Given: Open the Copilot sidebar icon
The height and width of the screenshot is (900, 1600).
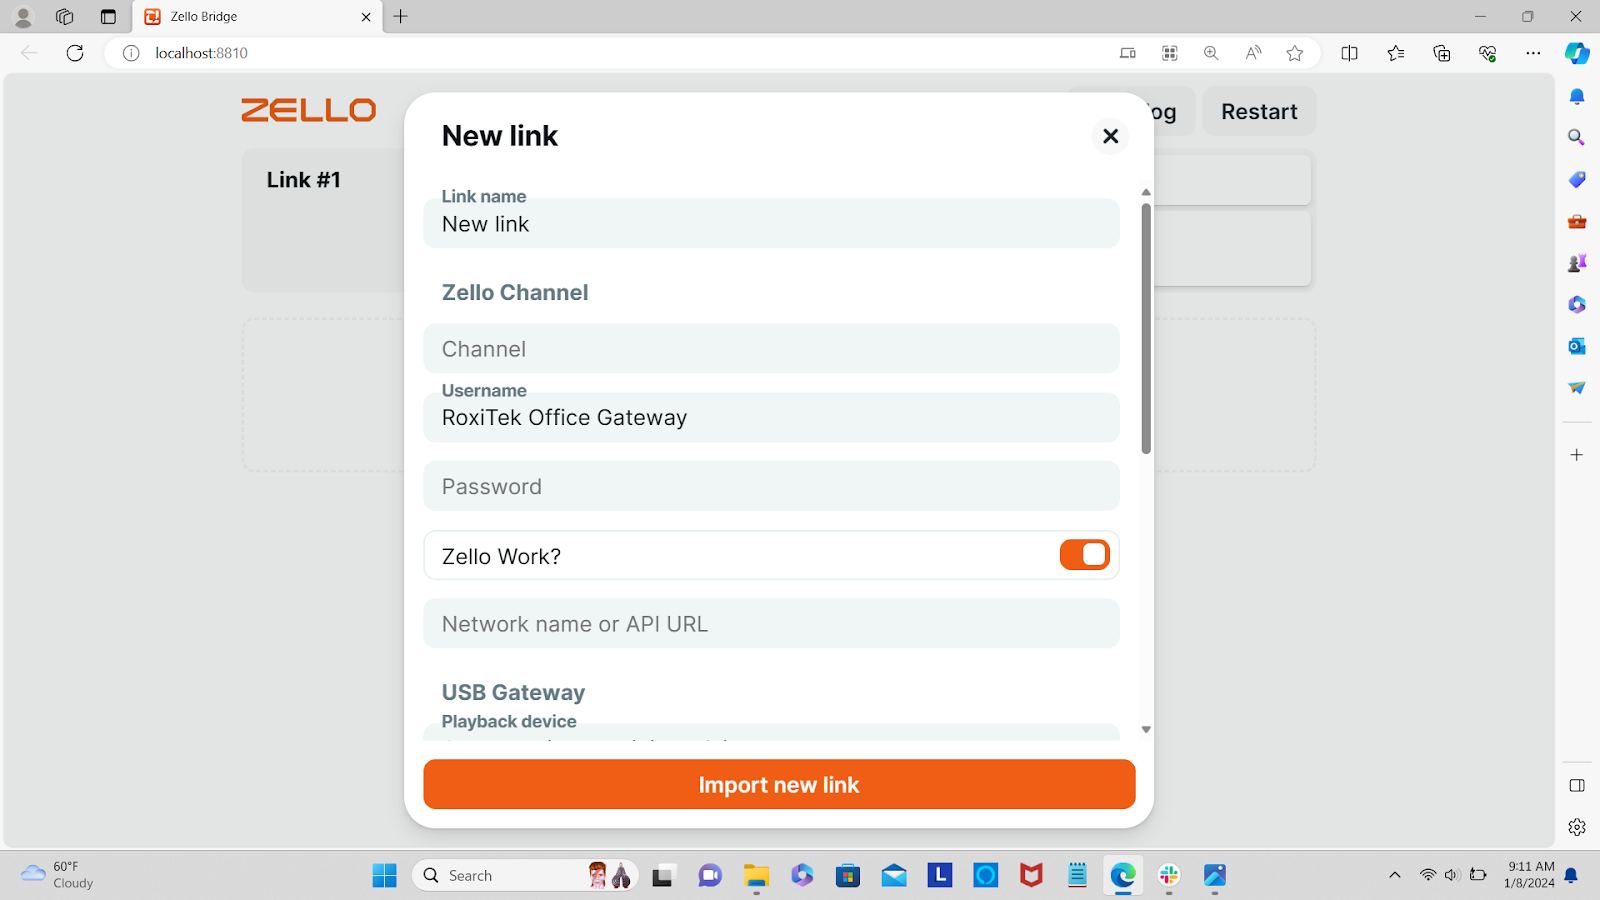Looking at the screenshot, I should pyautogui.click(x=1578, y=53).
